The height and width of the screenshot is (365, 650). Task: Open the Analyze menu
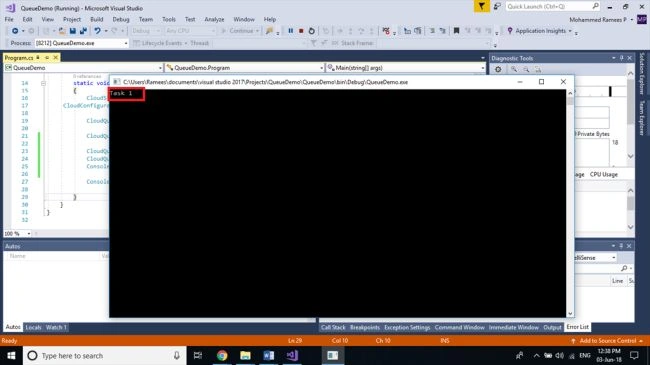214,19
